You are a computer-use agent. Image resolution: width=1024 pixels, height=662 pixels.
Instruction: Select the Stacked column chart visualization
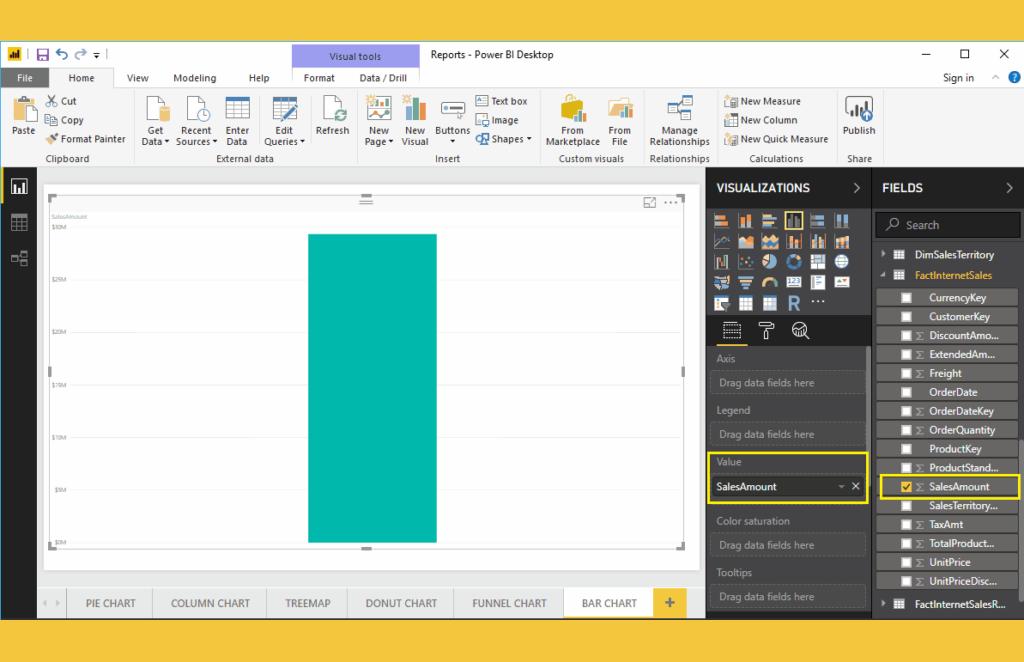tap(745, 221)
